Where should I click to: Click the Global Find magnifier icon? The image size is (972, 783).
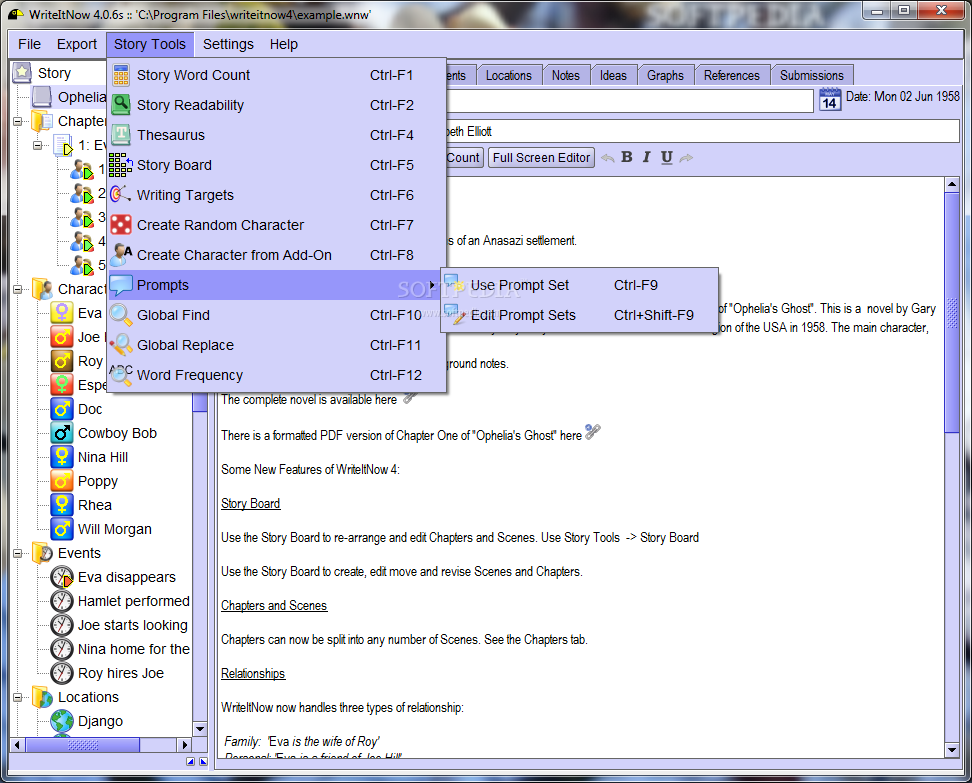point(121,315)
